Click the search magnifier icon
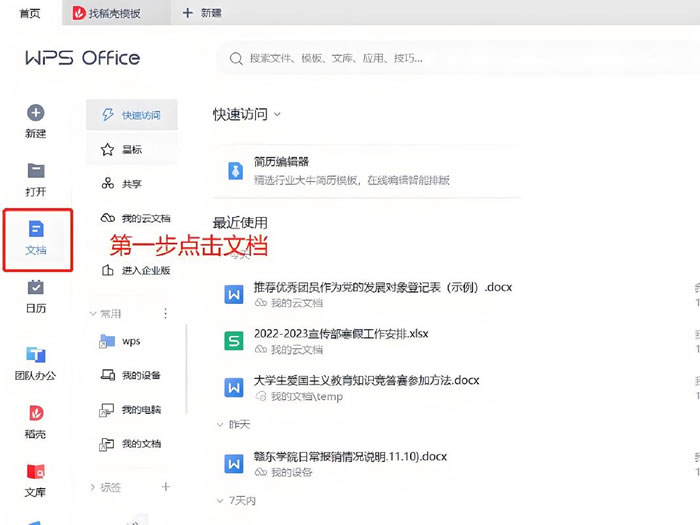 [x=236, y=58]
